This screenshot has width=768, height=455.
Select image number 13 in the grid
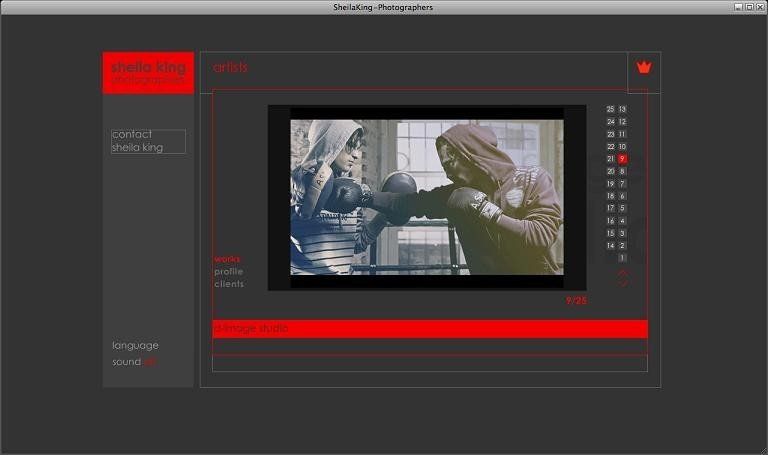622,109
